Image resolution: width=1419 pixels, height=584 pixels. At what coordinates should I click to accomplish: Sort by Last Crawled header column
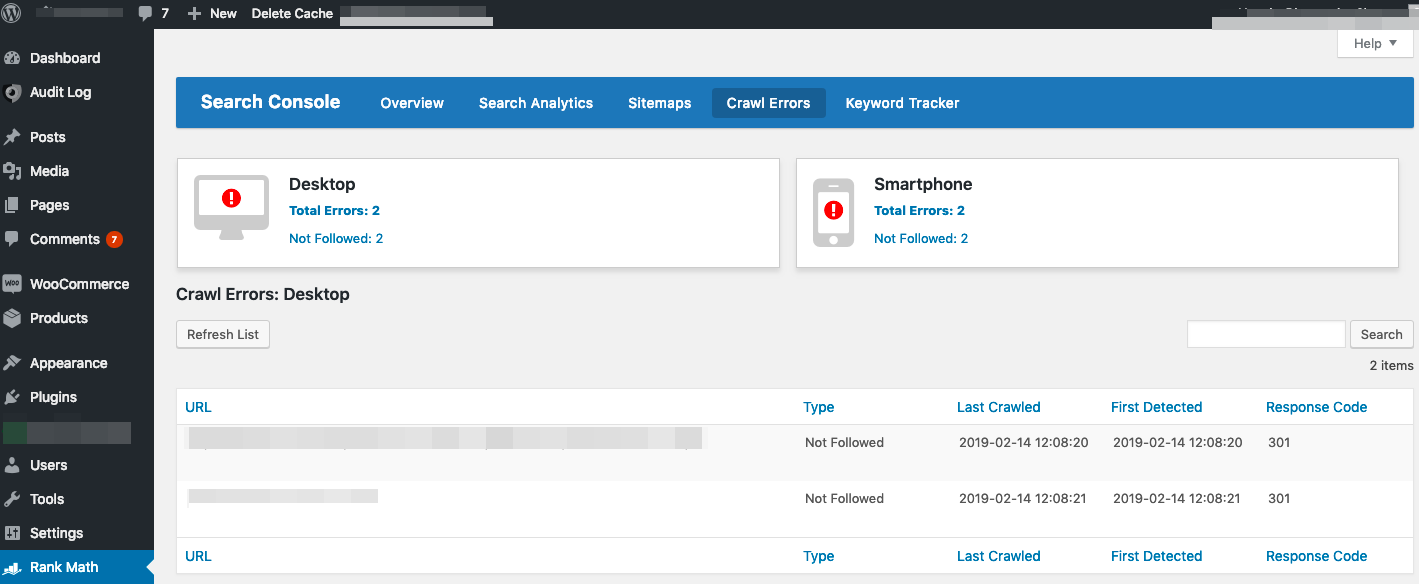[x=998, y=407]
